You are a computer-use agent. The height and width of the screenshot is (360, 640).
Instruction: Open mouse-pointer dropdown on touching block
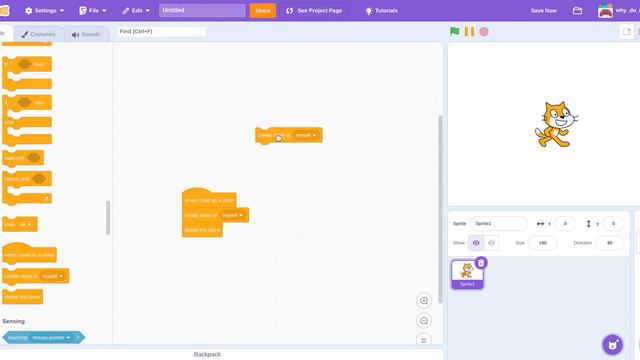click(51, 338)
